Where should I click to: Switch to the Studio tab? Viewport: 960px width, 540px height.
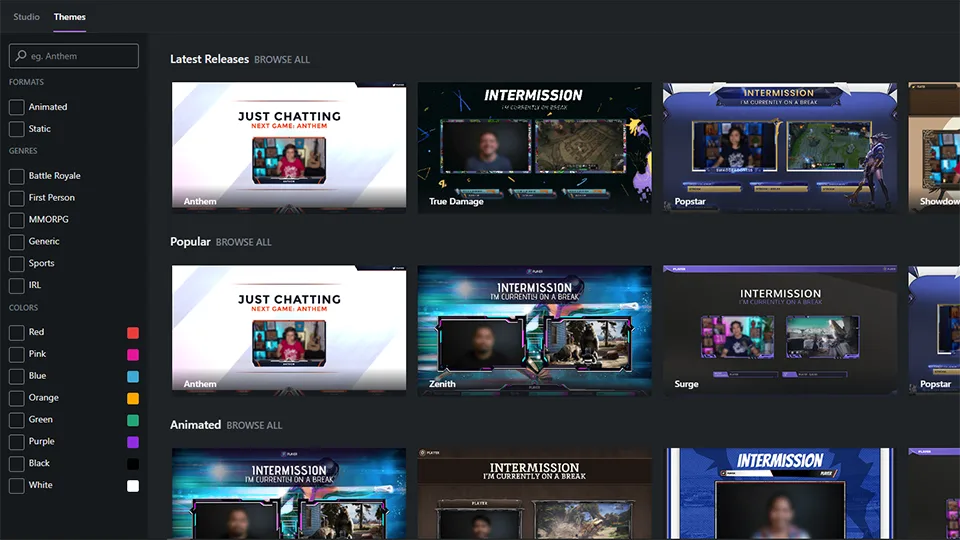(26, 17)
